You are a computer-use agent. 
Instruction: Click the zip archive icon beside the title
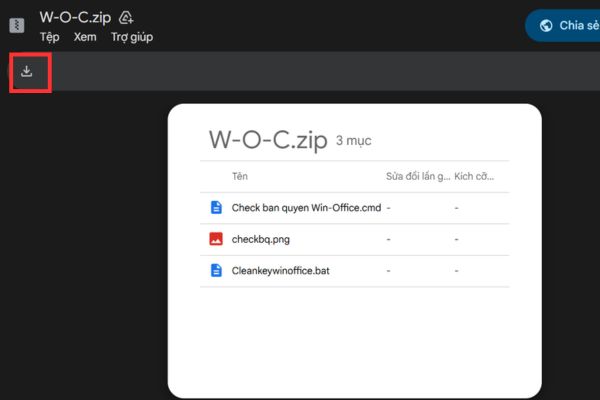[16, 25]
